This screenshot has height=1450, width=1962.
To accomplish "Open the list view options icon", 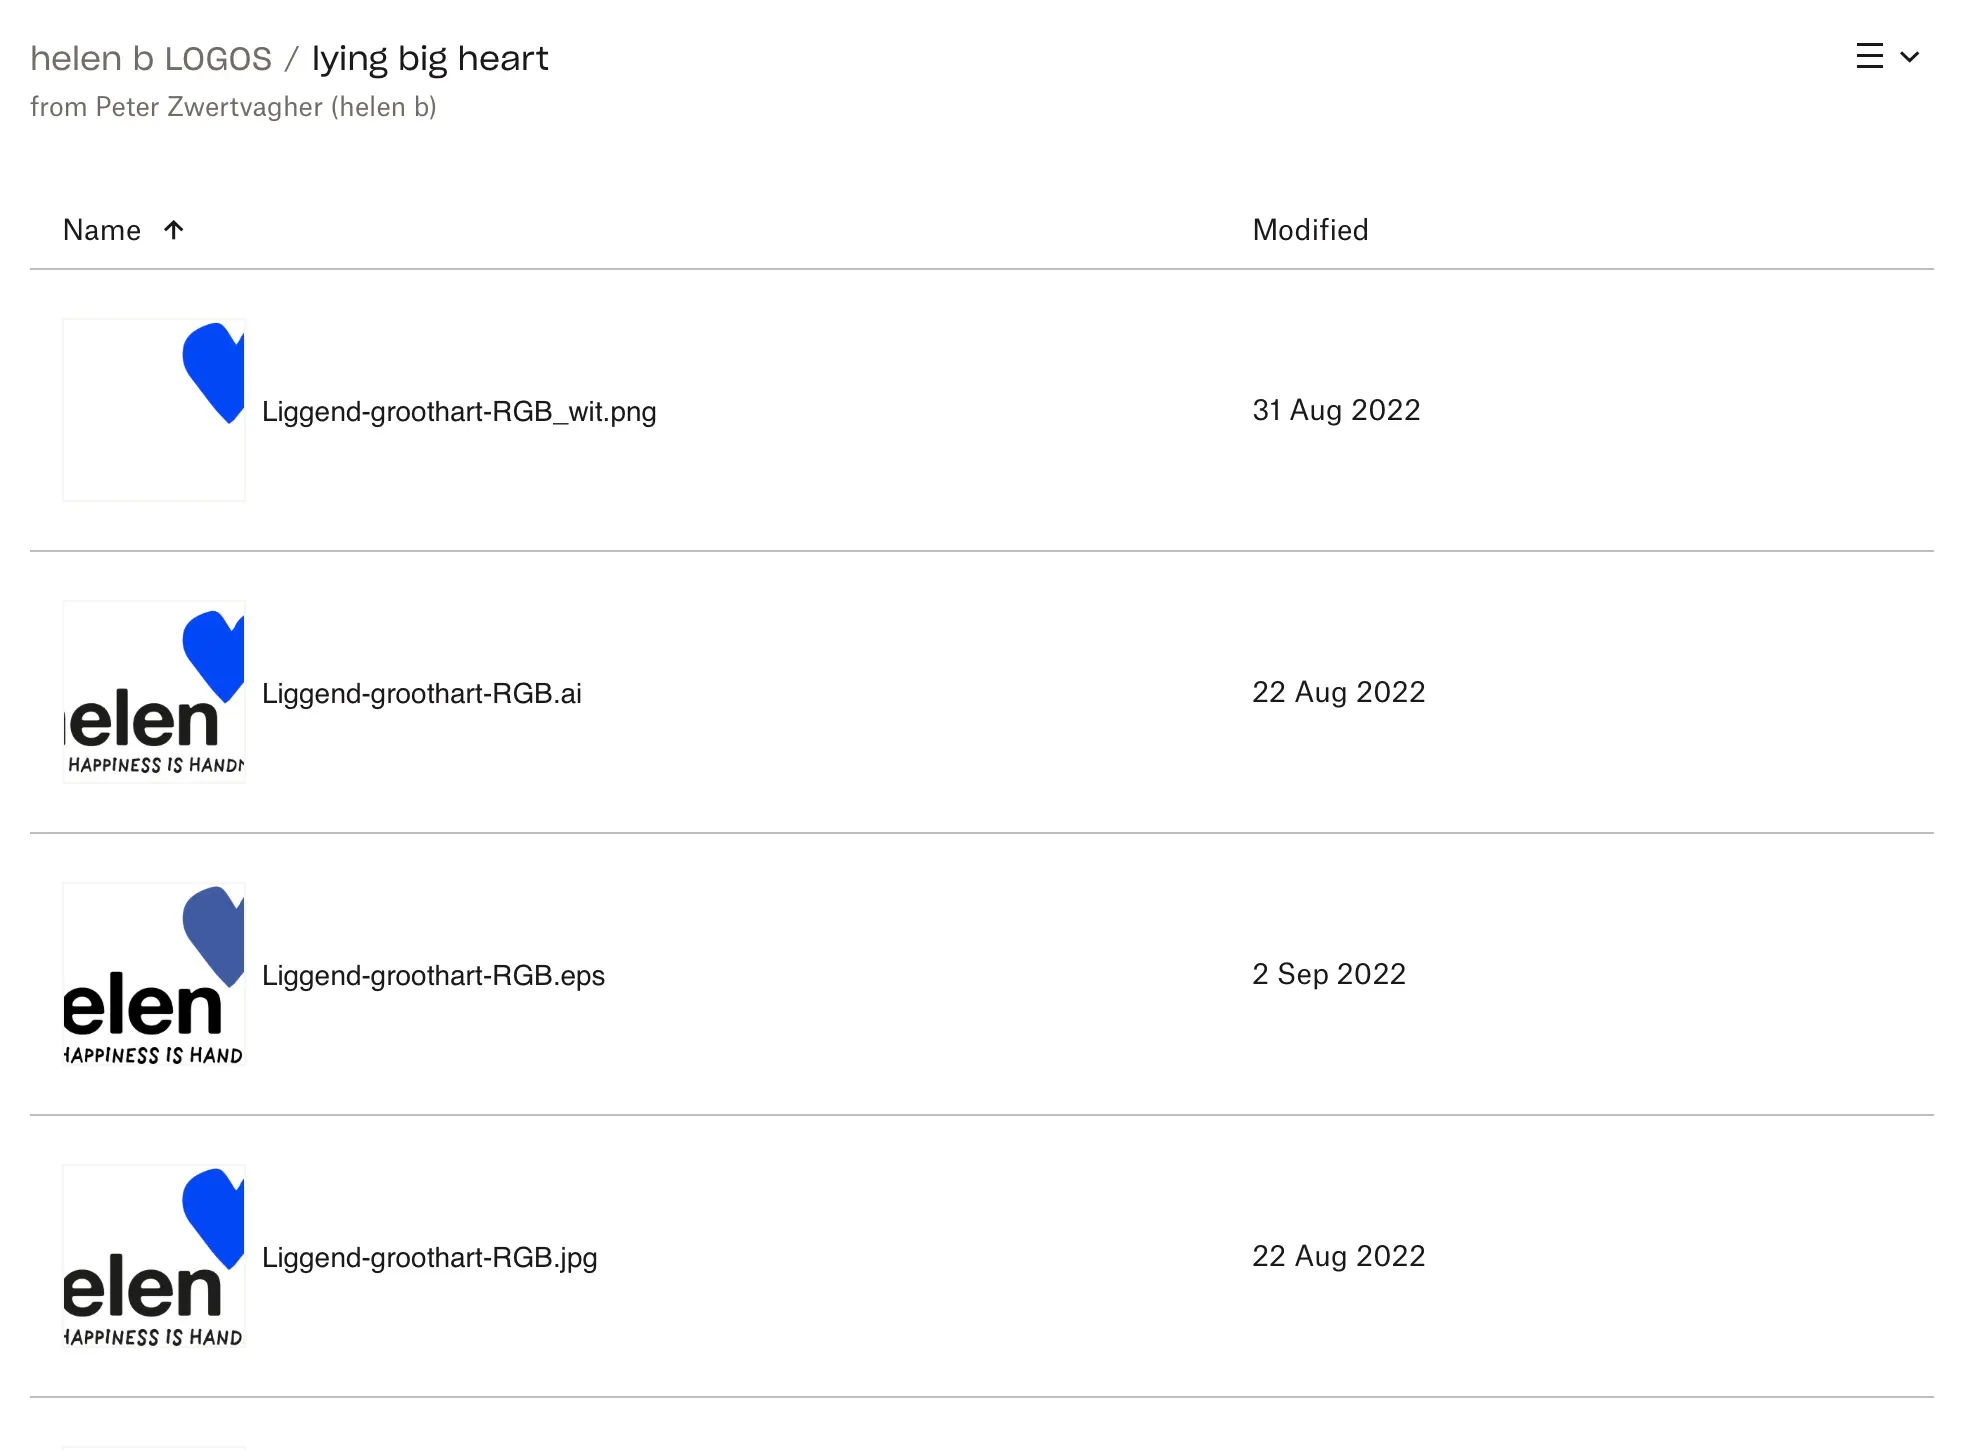I will click(x=1869, y=56).
